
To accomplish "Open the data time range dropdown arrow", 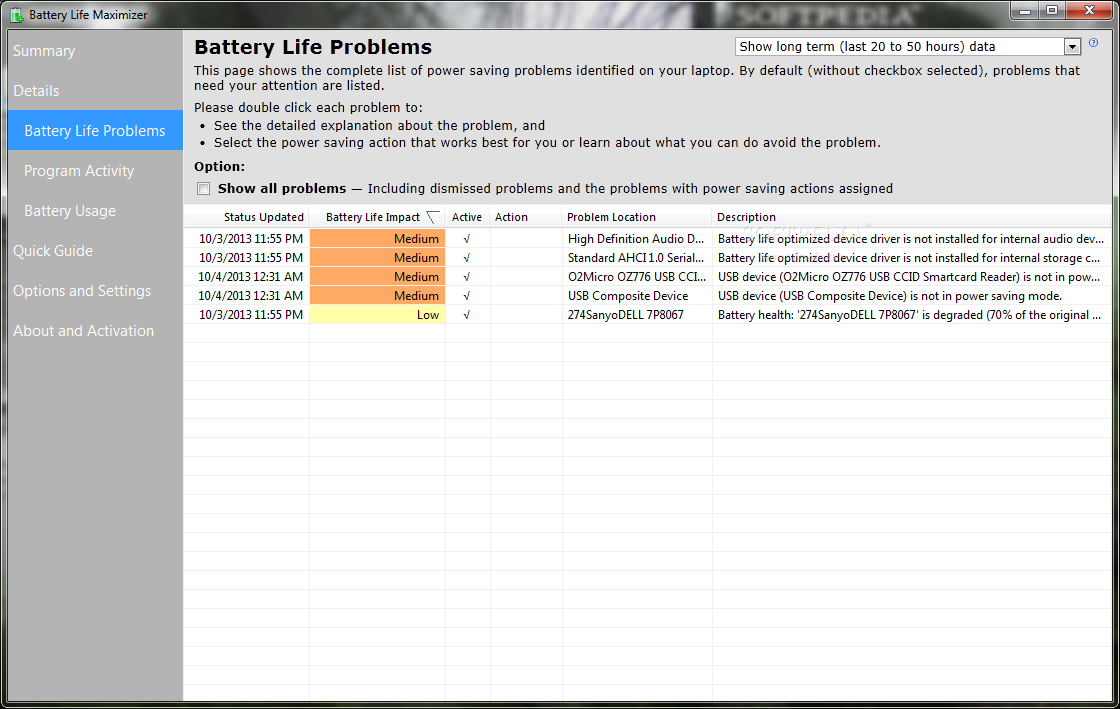I will point(1072,46).
